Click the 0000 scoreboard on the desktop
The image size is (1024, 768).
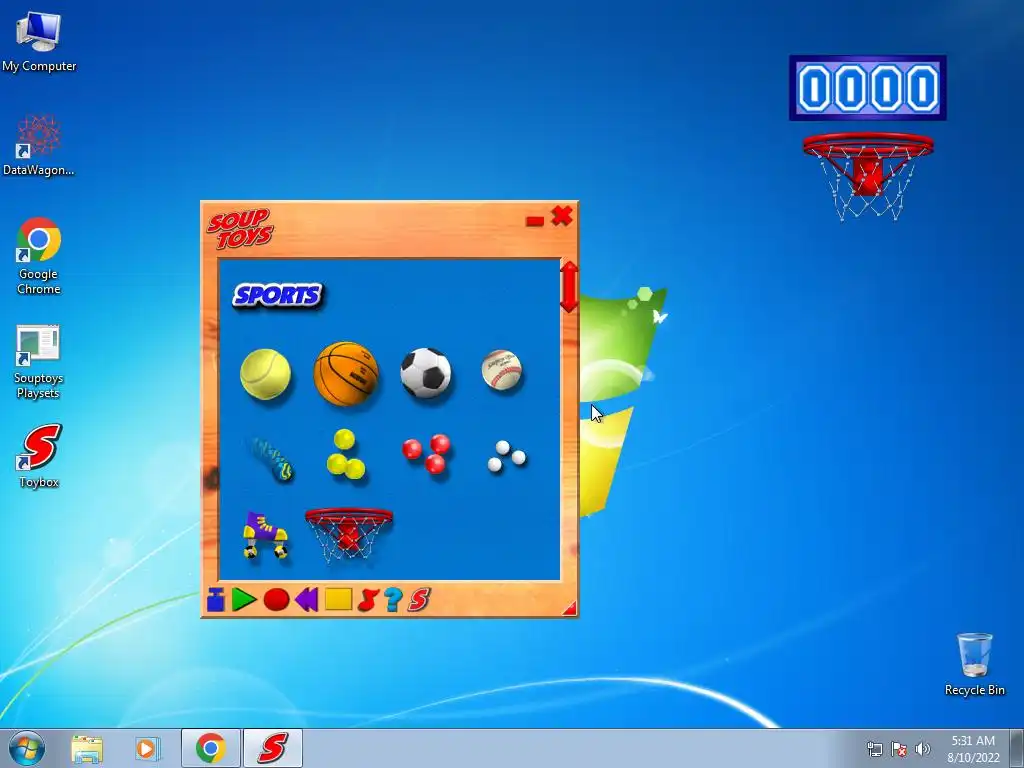tap(867, 88)
